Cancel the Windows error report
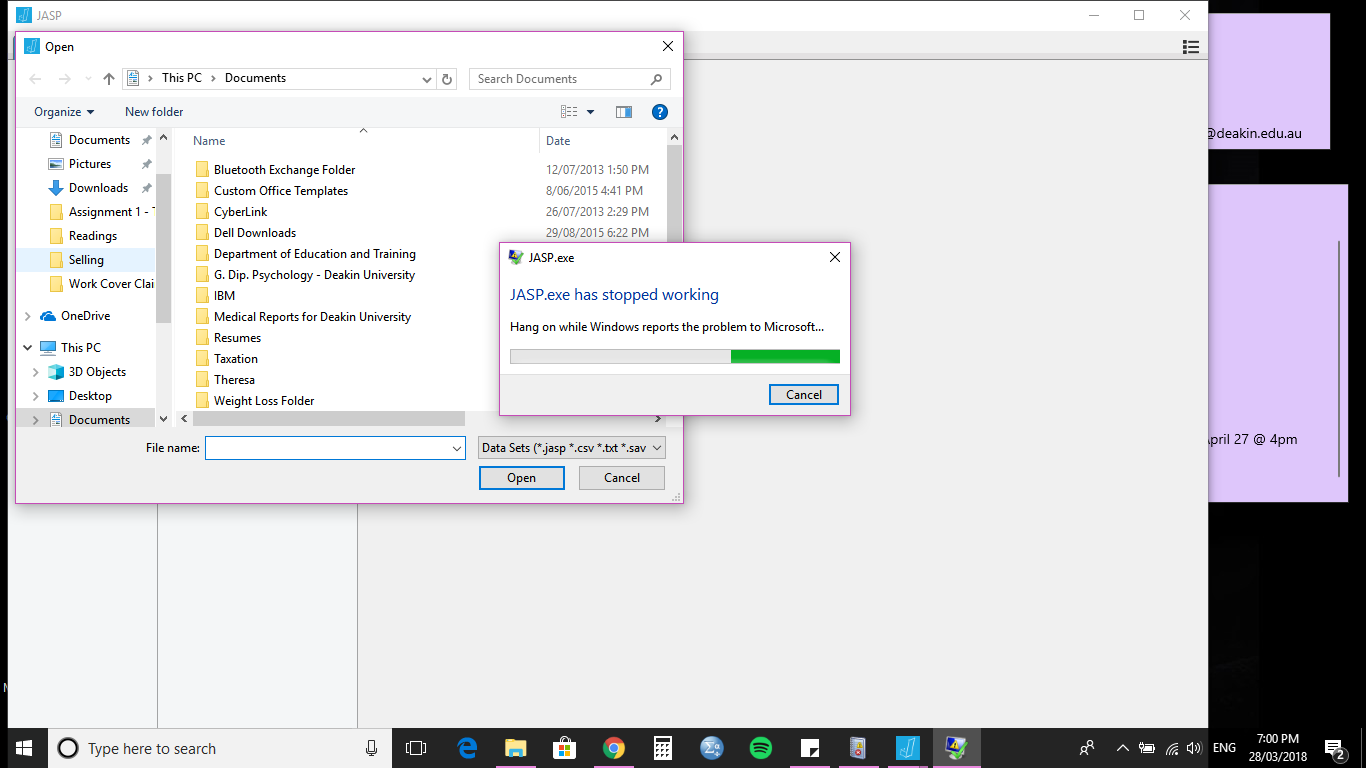 pos(803,394)
